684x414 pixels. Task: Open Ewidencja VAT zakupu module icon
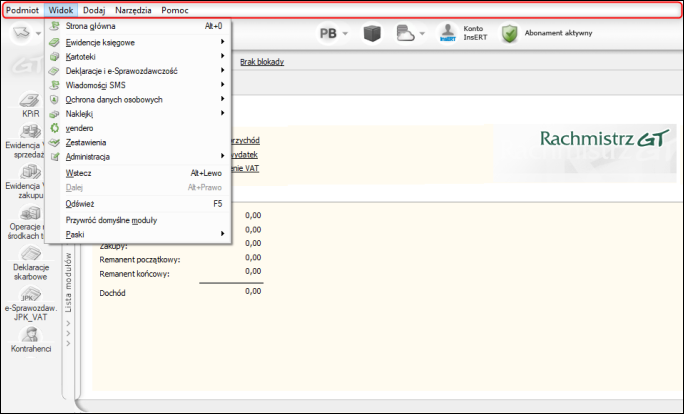coord(30,172)
